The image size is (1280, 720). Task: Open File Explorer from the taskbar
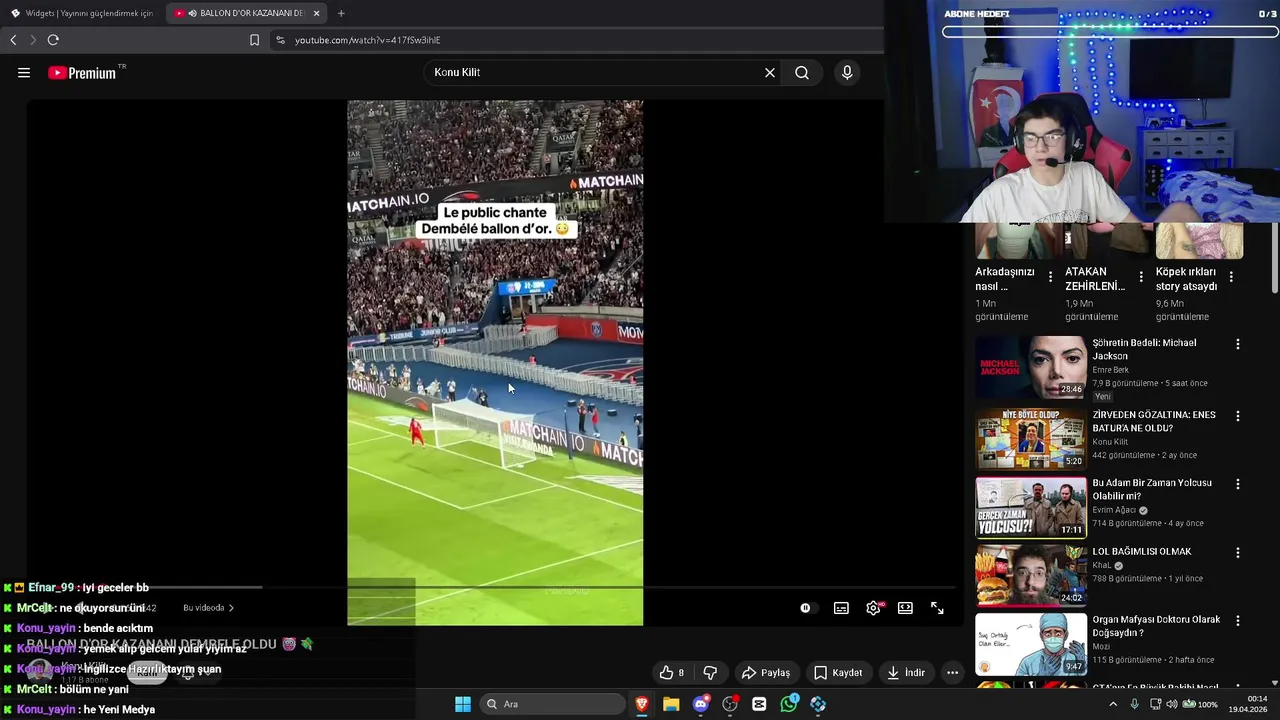671,704
